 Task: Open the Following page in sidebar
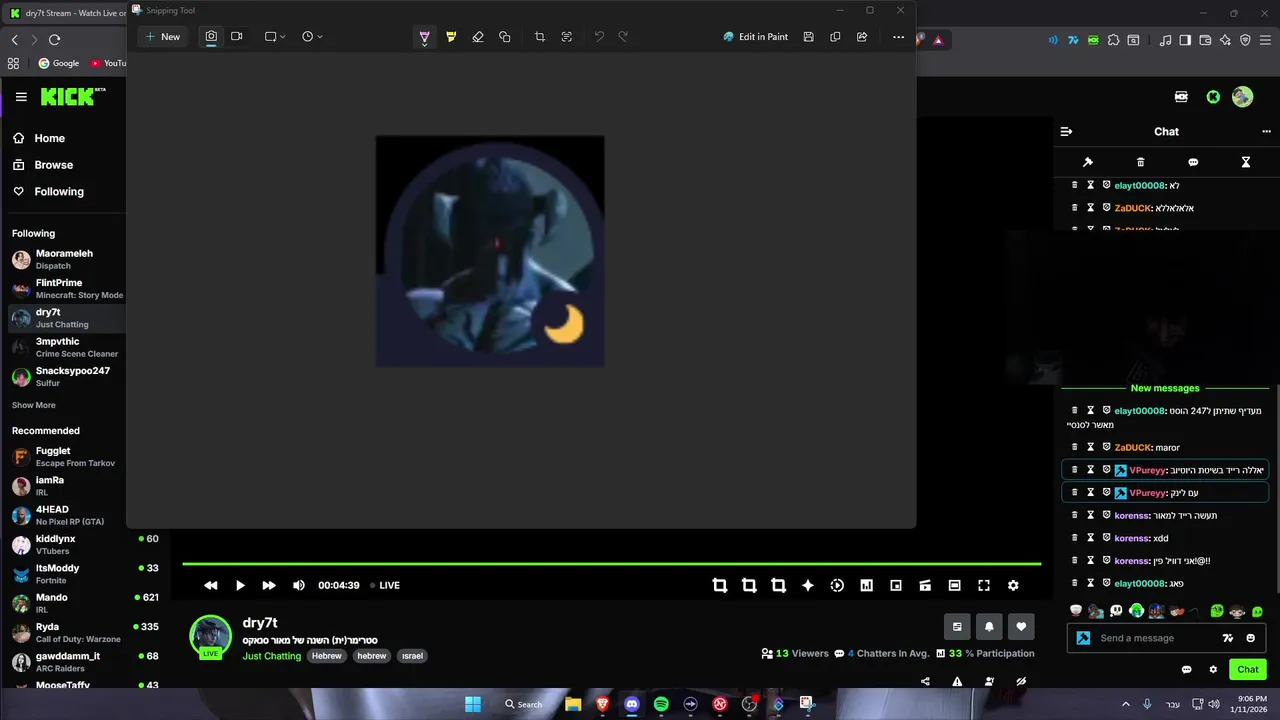tap(59, 191)
